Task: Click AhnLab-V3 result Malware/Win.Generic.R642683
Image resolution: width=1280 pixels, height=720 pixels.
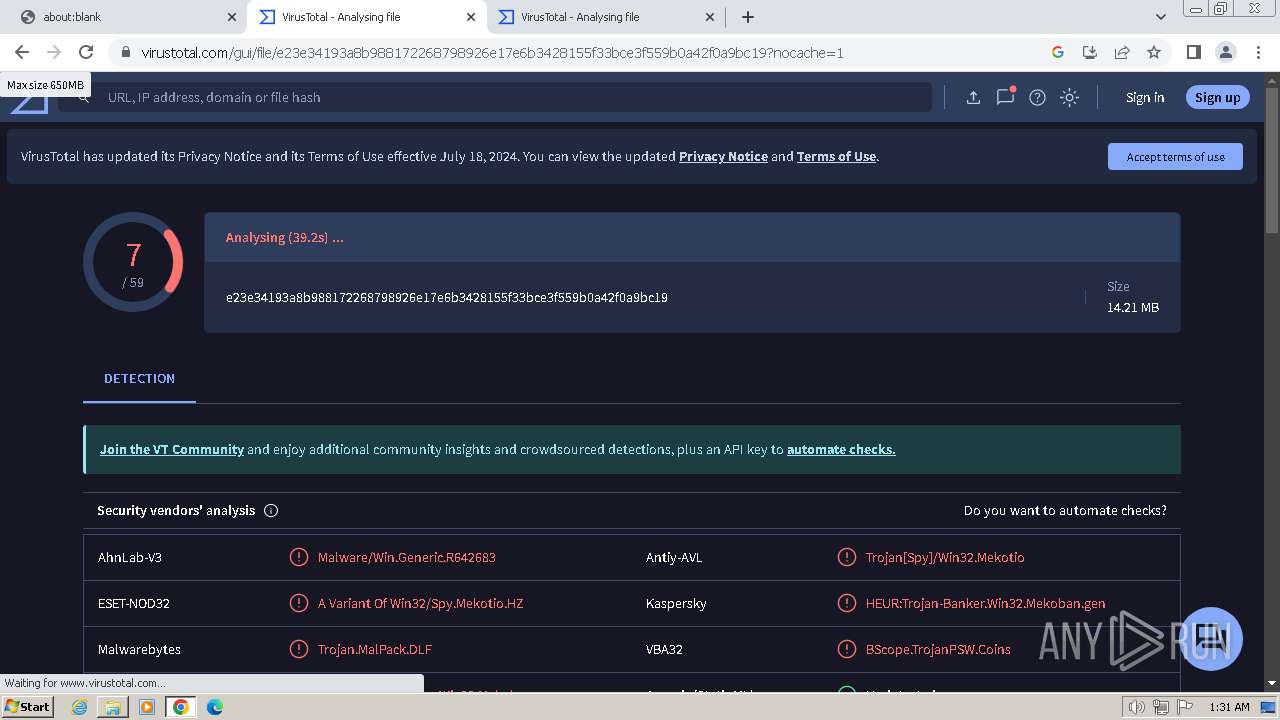Action: (x=407, y=557)
